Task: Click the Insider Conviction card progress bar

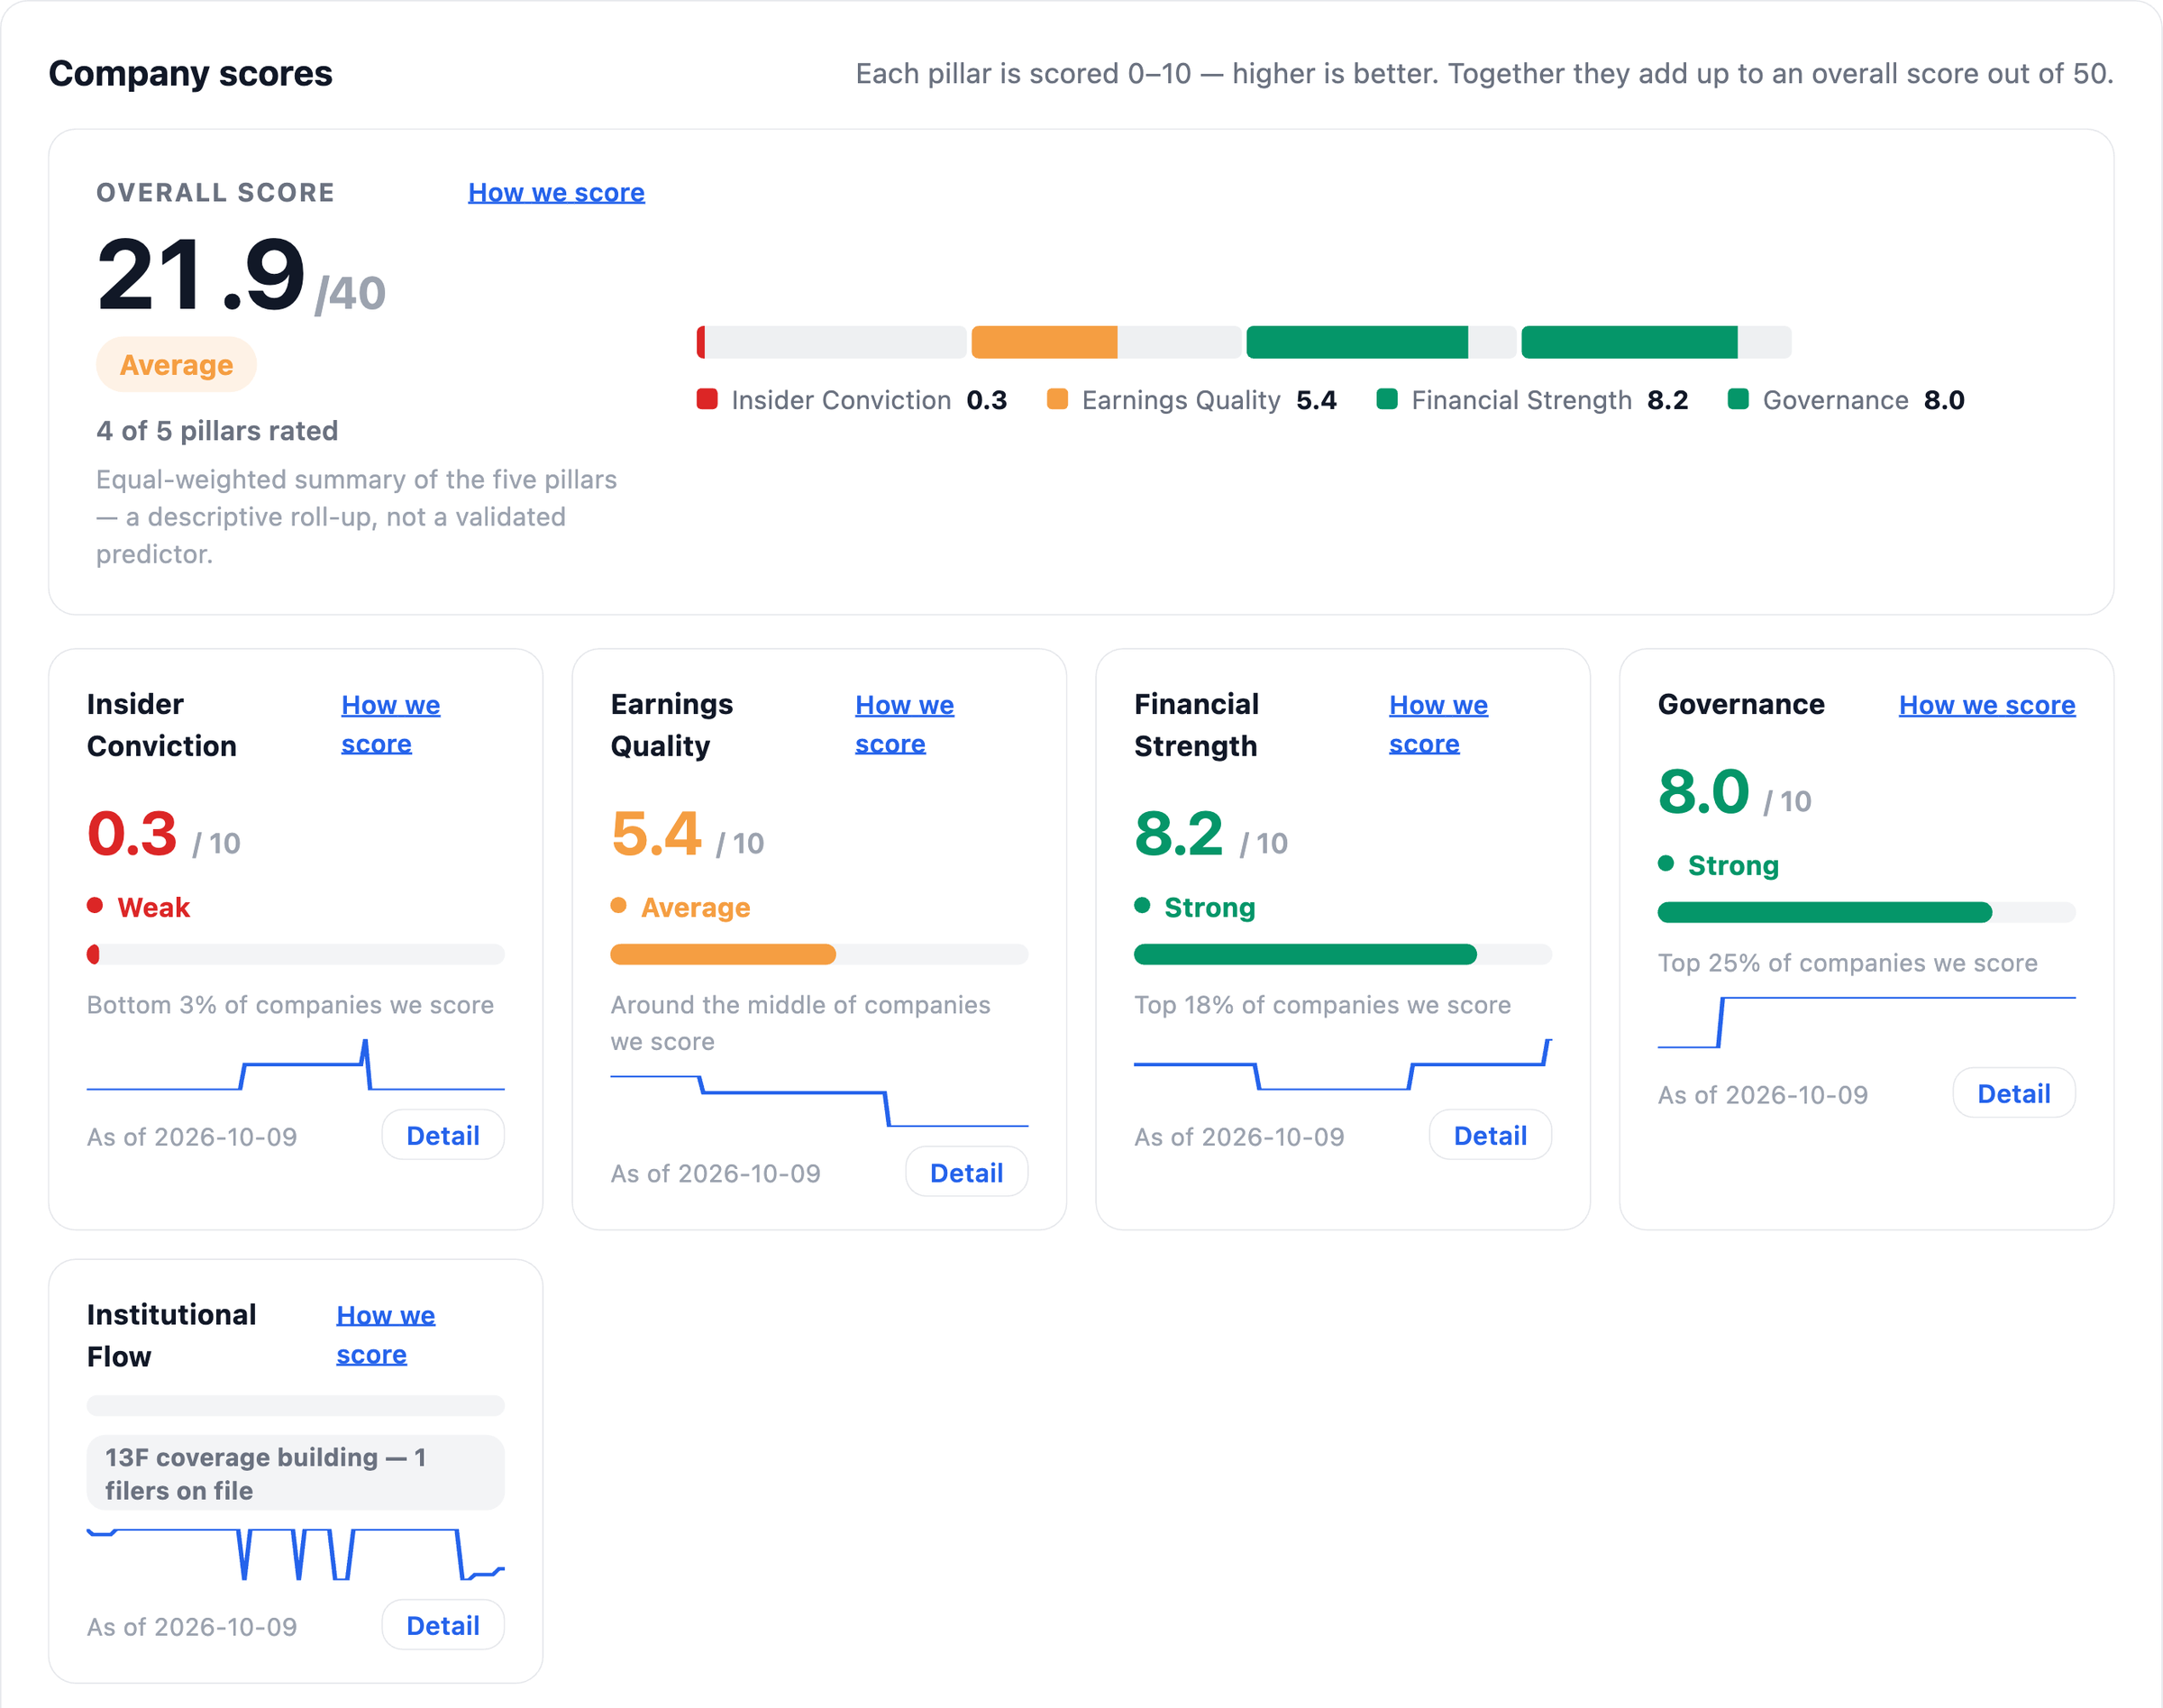Action: coord(296,954)
